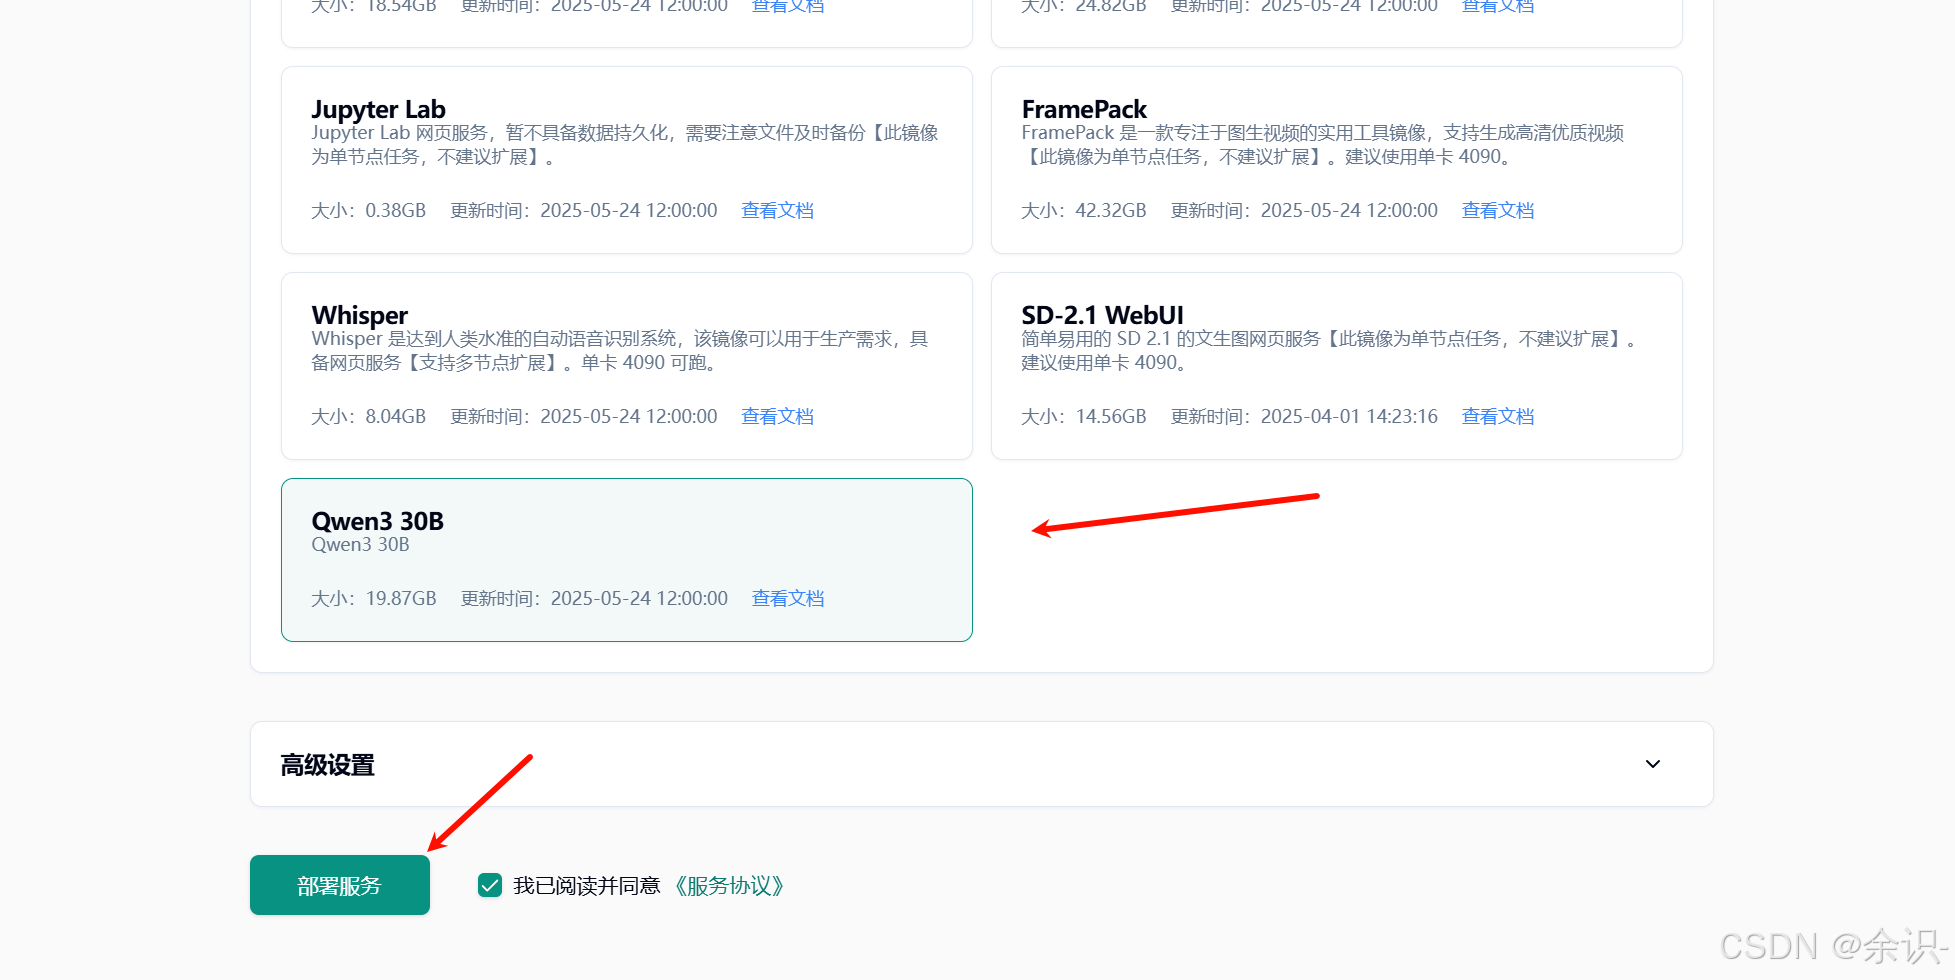Screen dimensions: 1955x980
Task: Open 查看文档 link for Qwen3 30B
Action: pyautogui.click(x=788, y=598)
